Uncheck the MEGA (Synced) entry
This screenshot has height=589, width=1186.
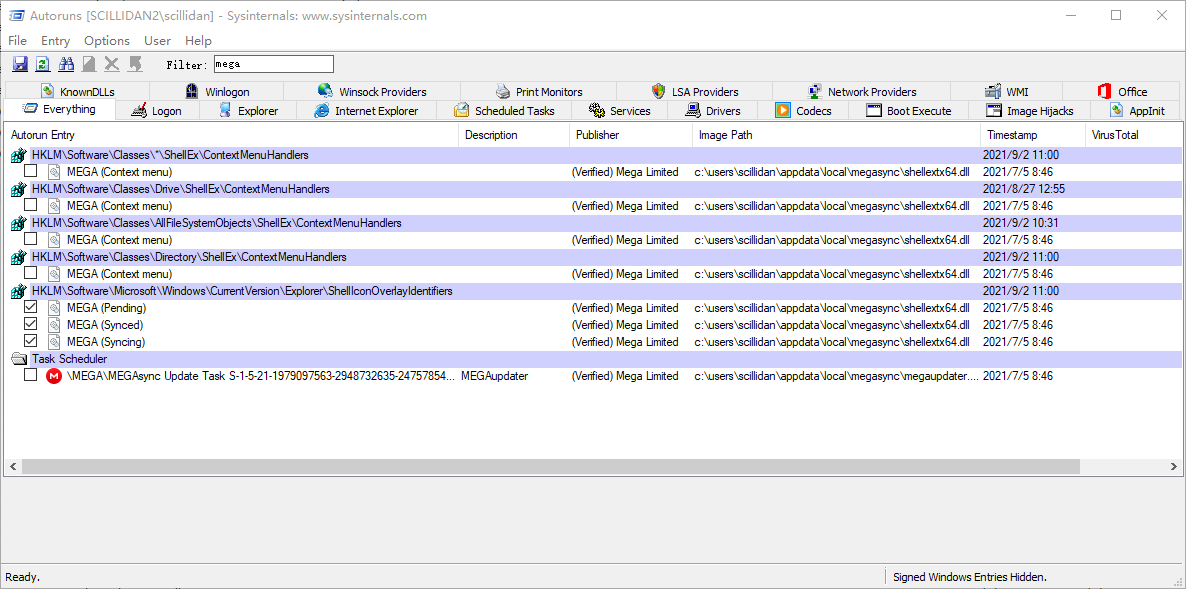tap(30, 324)
